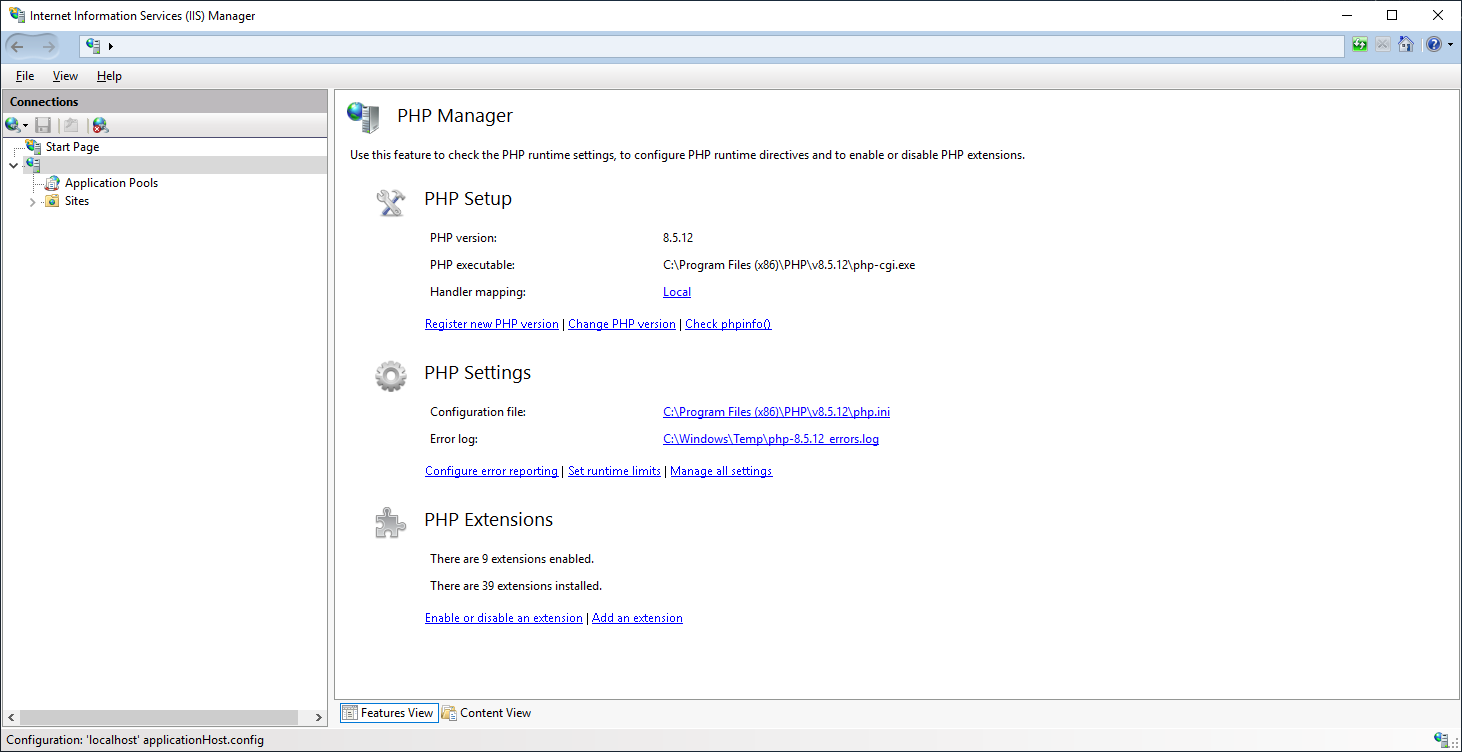Click Add an extension link
The height and width of the screenshot is (752, 1462).
637,618
